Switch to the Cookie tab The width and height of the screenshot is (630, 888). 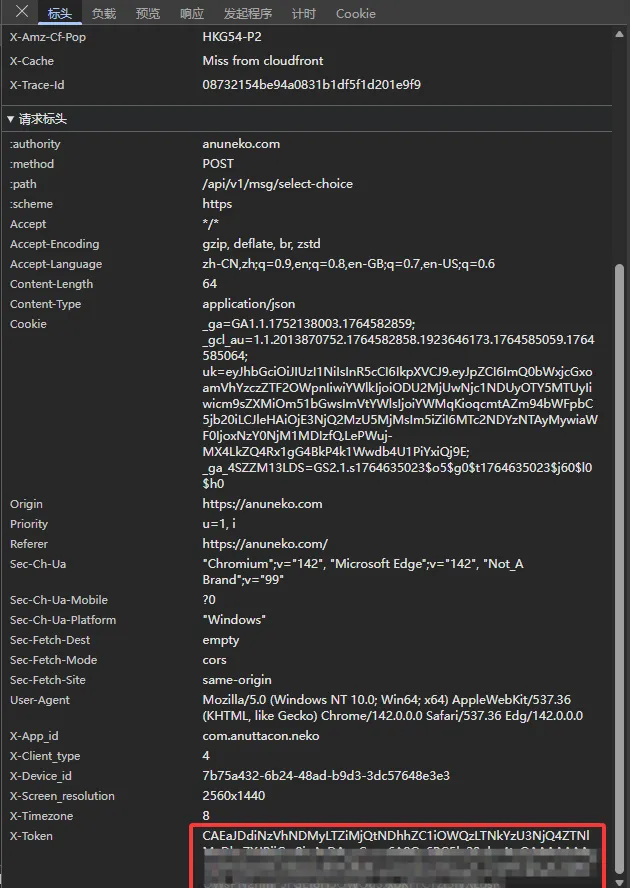click(x=356, y=14)
